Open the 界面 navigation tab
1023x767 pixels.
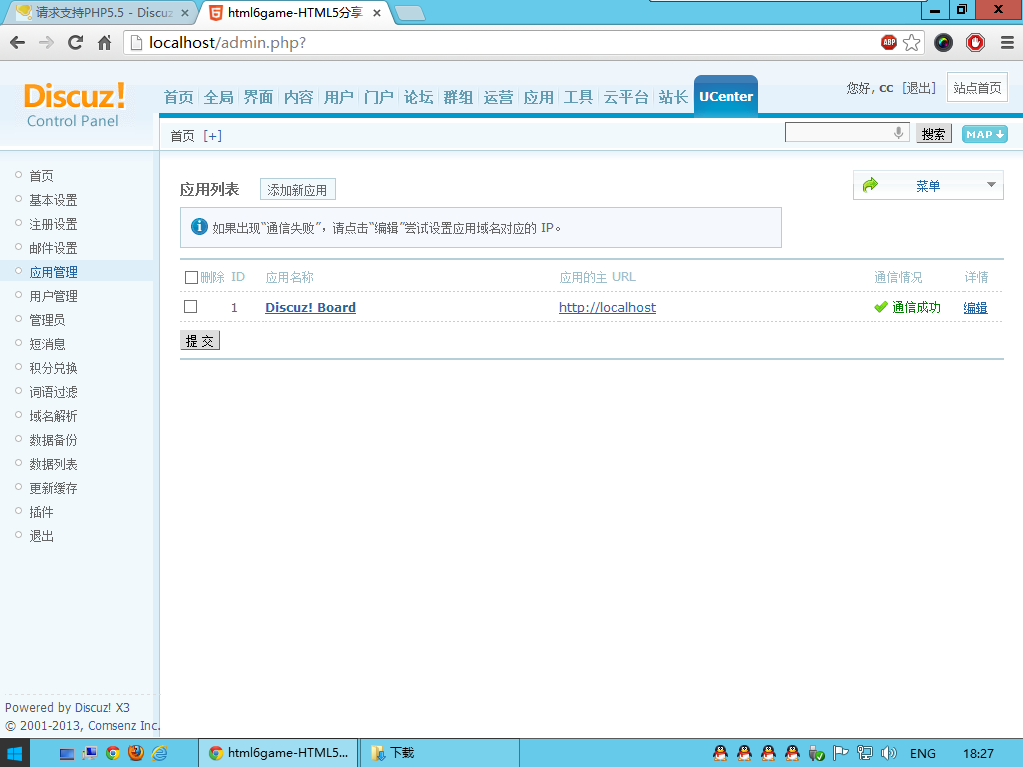(x=258, y=97)
